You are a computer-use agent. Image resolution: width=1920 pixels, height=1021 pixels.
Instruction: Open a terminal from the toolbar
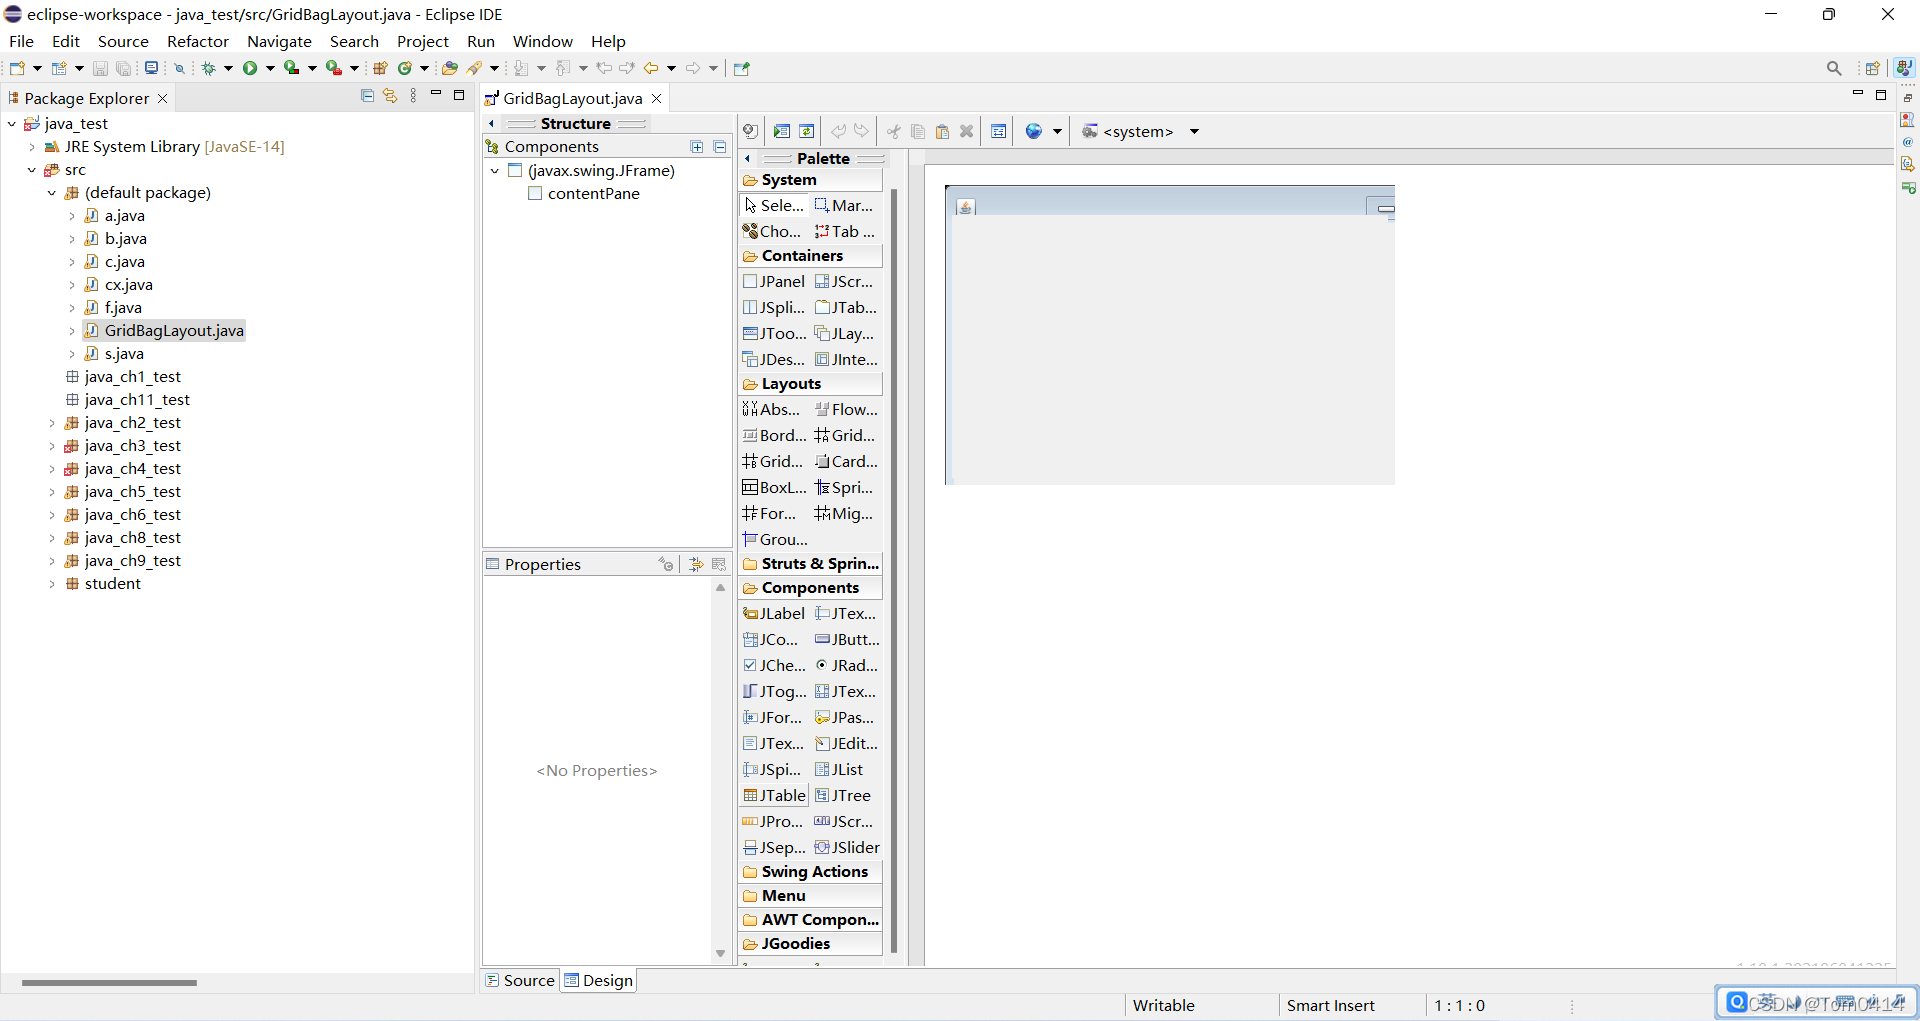coord(151,68)
